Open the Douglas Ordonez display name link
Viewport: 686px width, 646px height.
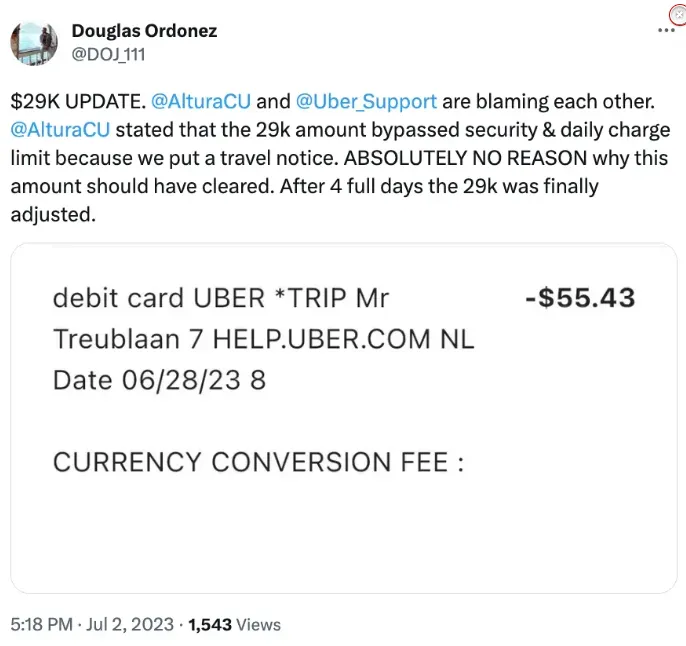click(144, 31)
